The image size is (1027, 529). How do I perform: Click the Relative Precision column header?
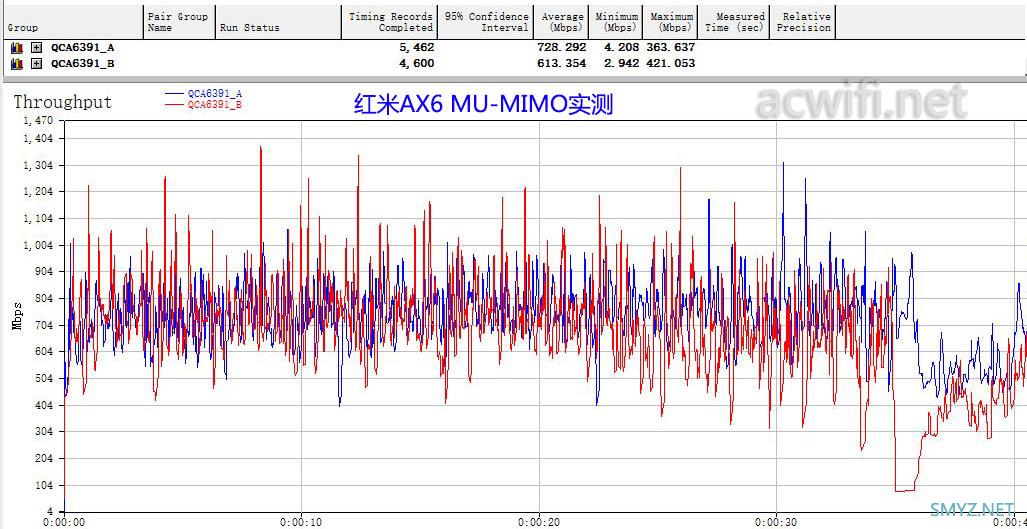click(x=803, y=22)
